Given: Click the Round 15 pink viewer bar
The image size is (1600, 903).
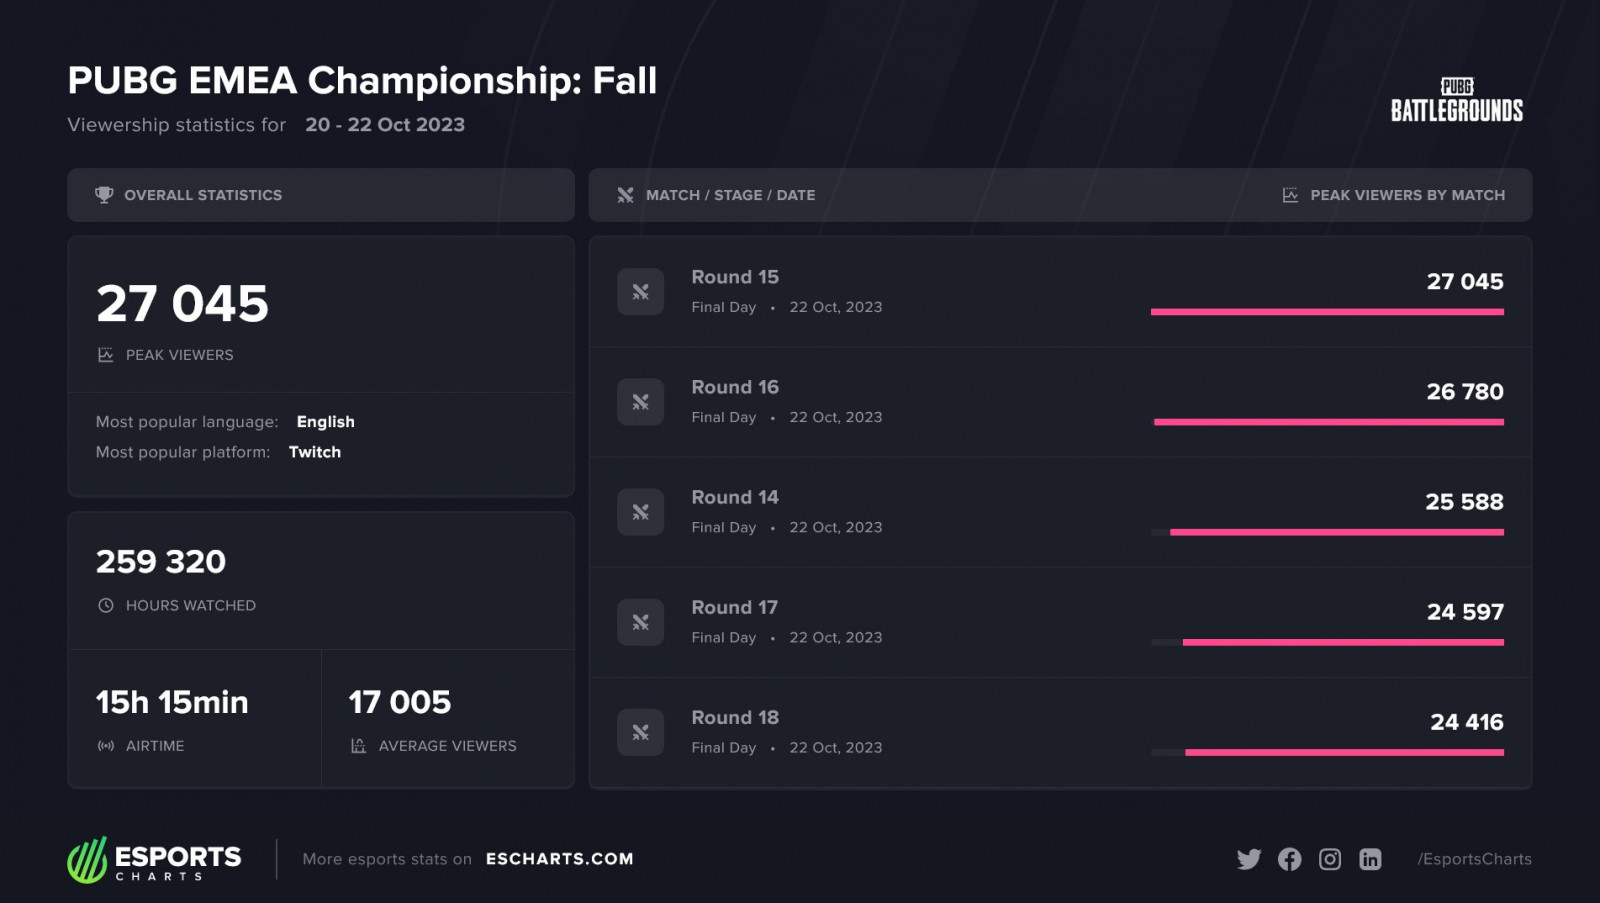Looking at the screenshot, I should [1327, 312].
